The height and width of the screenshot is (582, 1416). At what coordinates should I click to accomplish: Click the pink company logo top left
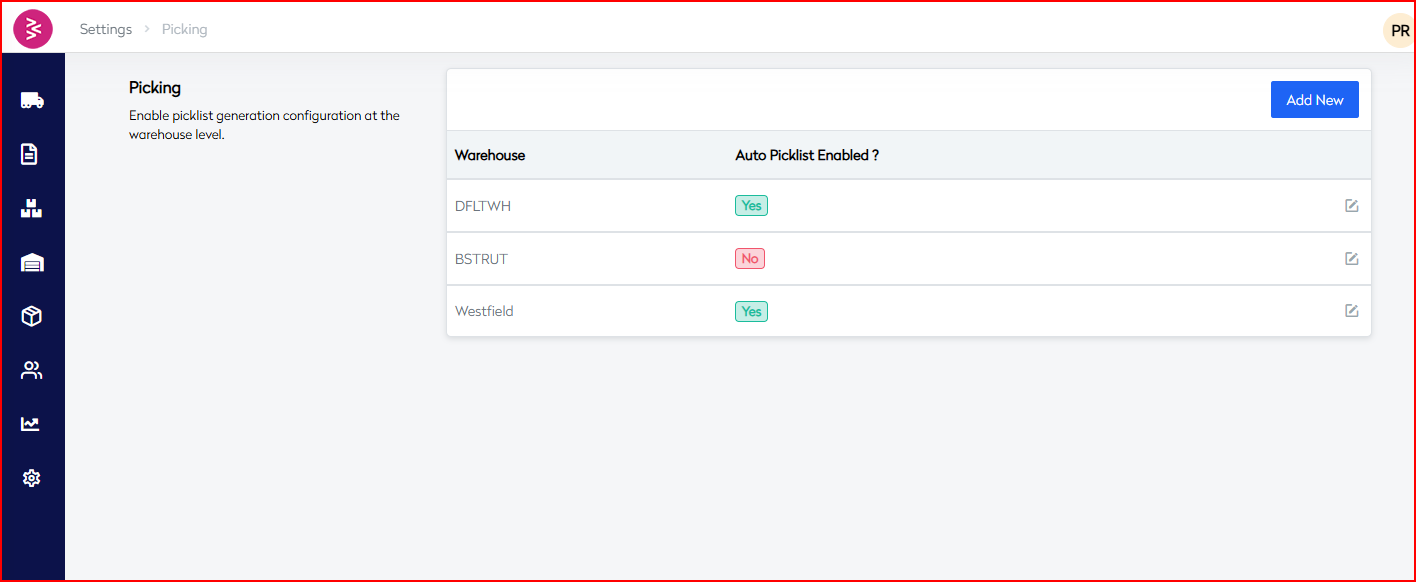tap(34, 29)
